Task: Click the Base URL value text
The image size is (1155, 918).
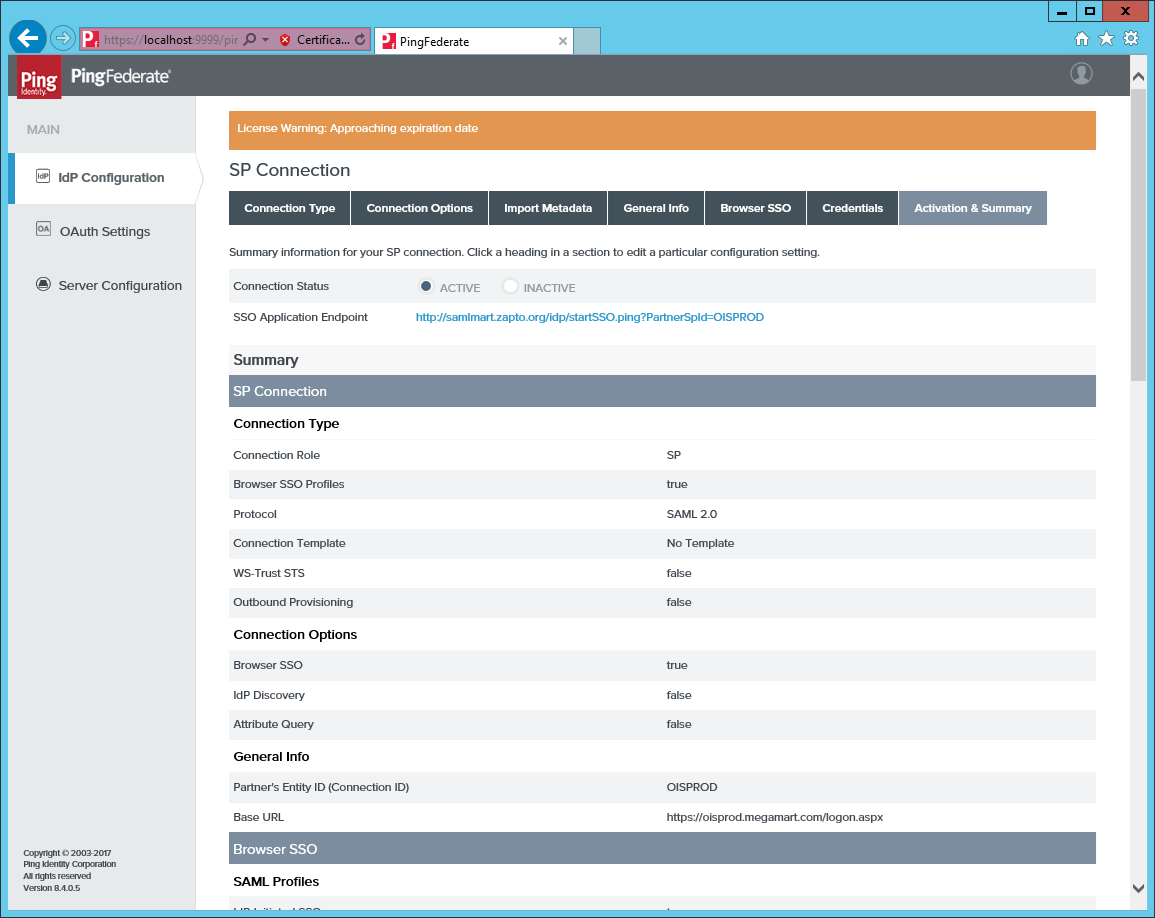Action: [x=774, y=817]
